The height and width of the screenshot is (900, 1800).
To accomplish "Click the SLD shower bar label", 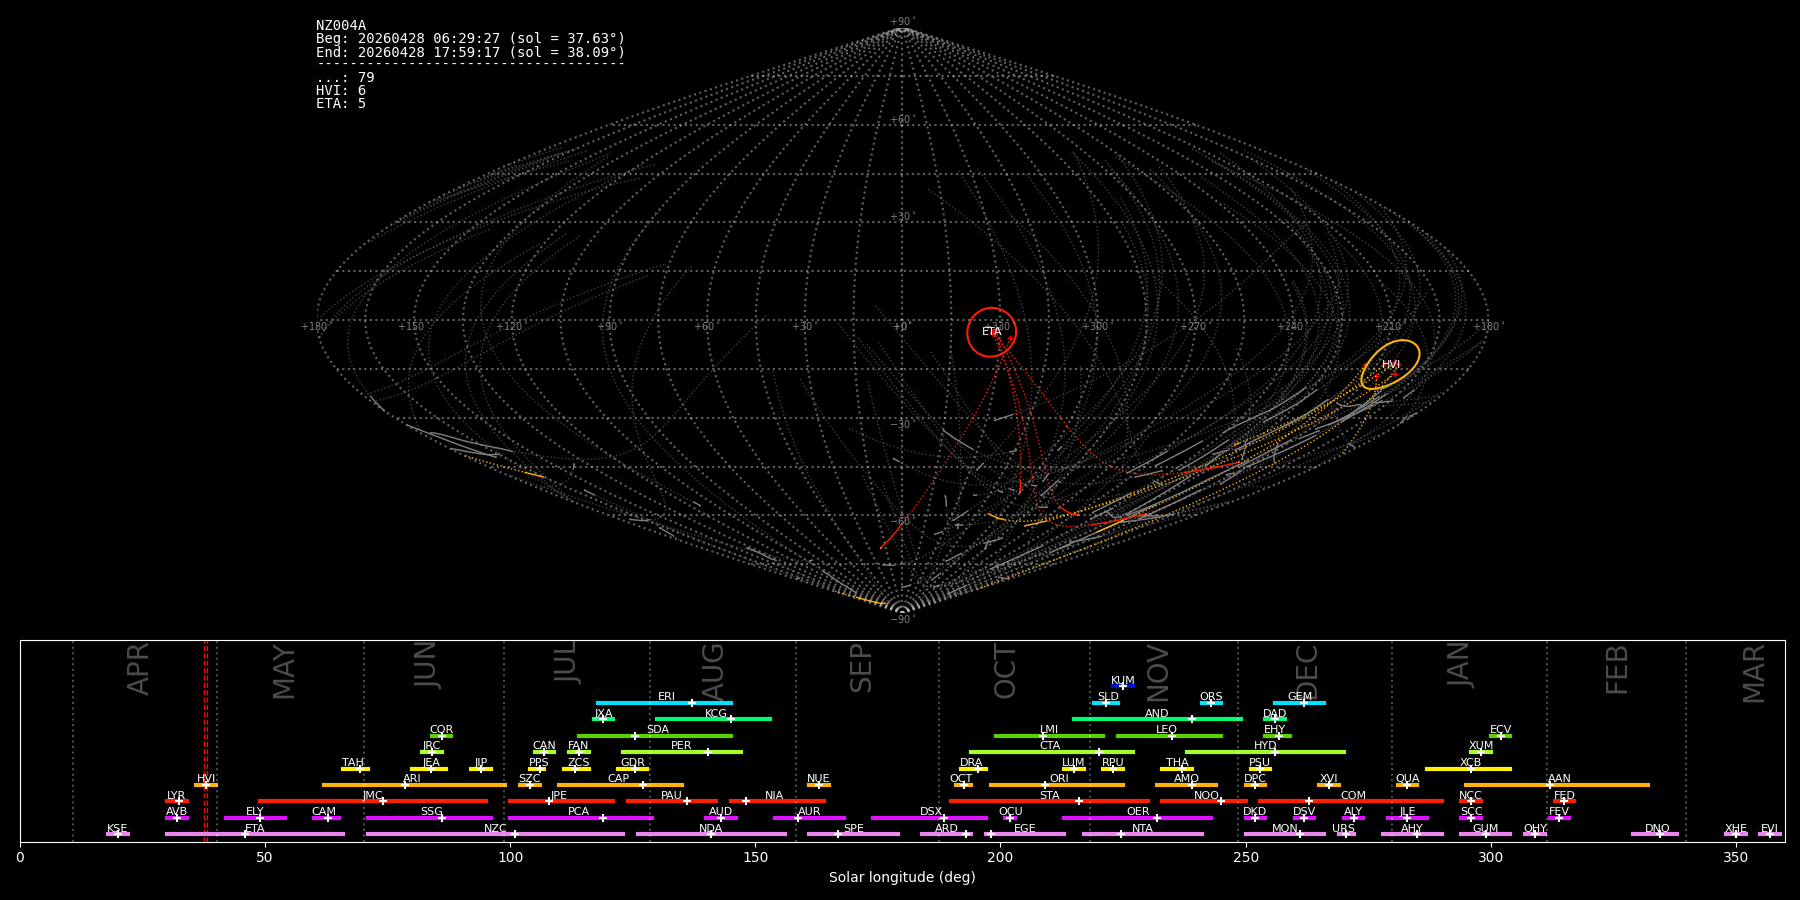I will [1108, 697].
